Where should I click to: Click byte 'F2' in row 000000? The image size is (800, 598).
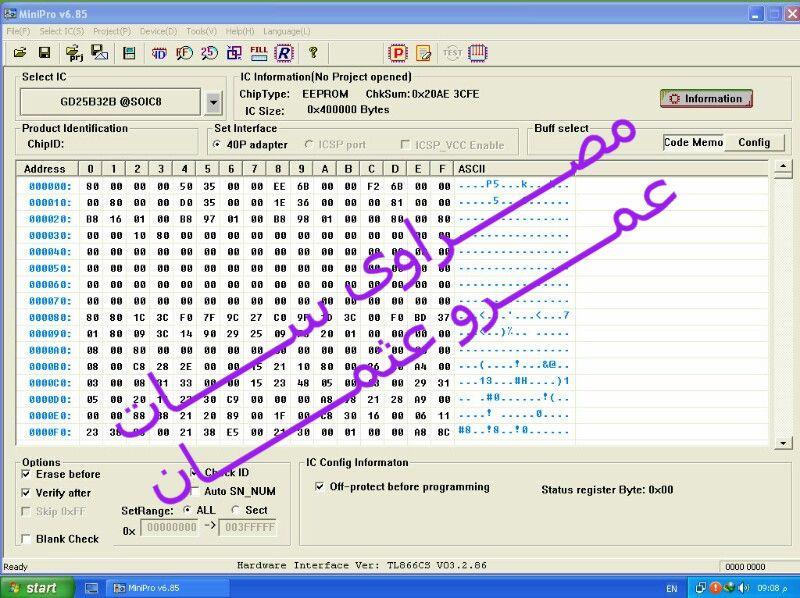pyautogui.click(x=373, y=187)
